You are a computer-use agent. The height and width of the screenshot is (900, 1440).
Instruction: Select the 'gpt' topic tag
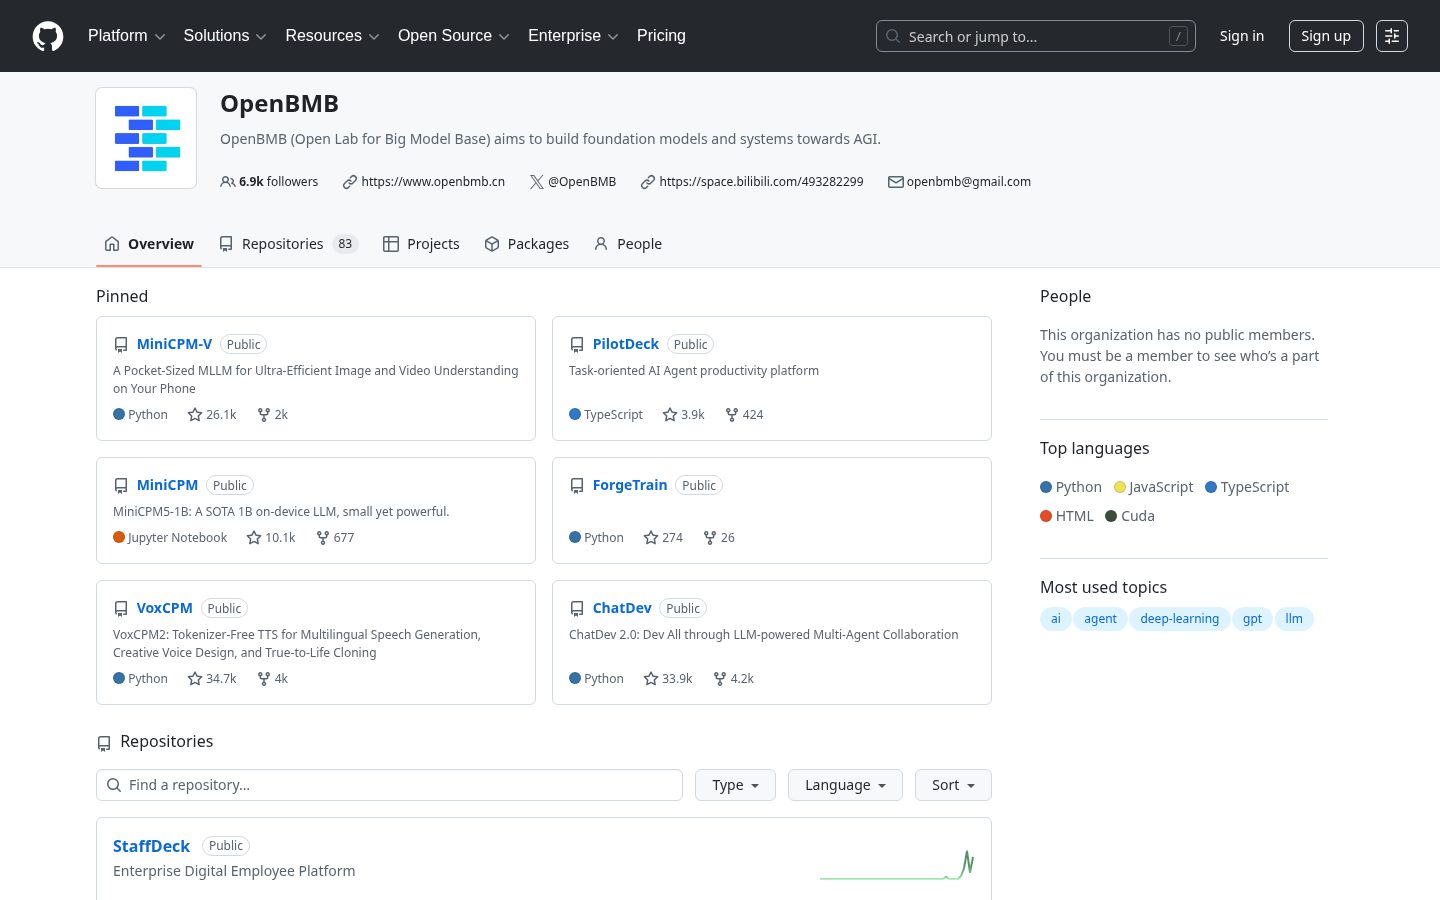1252,619
